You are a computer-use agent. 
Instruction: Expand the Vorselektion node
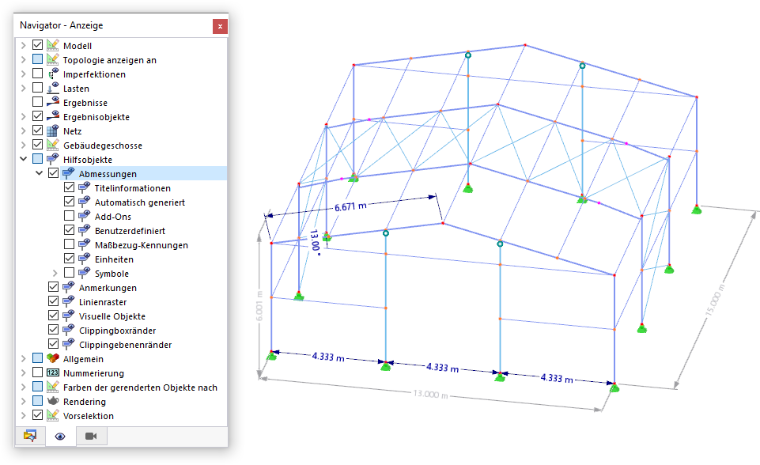(23, 416)
